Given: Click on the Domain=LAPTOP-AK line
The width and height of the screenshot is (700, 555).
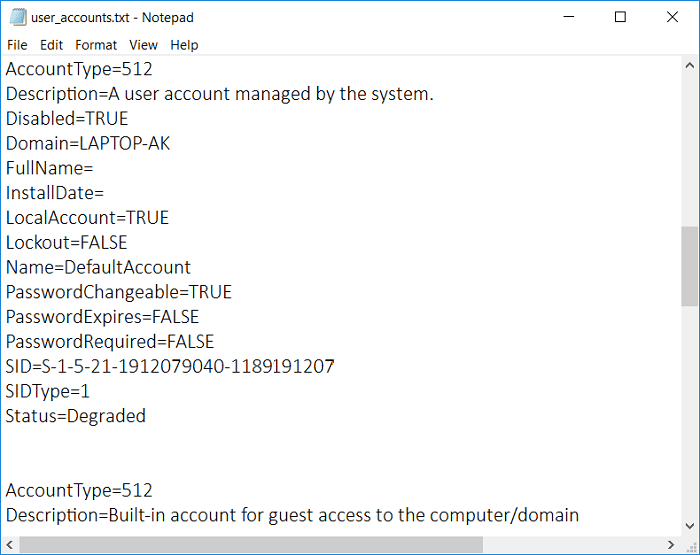Looking at the screenshot, I should pos(88,143).
